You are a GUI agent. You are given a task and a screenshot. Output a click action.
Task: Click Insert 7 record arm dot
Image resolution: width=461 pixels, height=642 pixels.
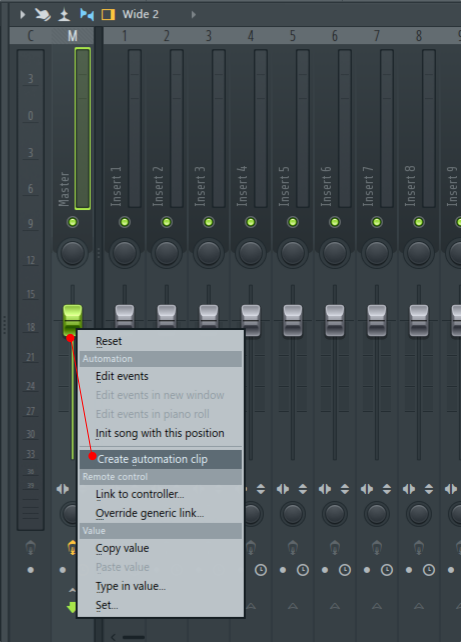coord(367,570)
